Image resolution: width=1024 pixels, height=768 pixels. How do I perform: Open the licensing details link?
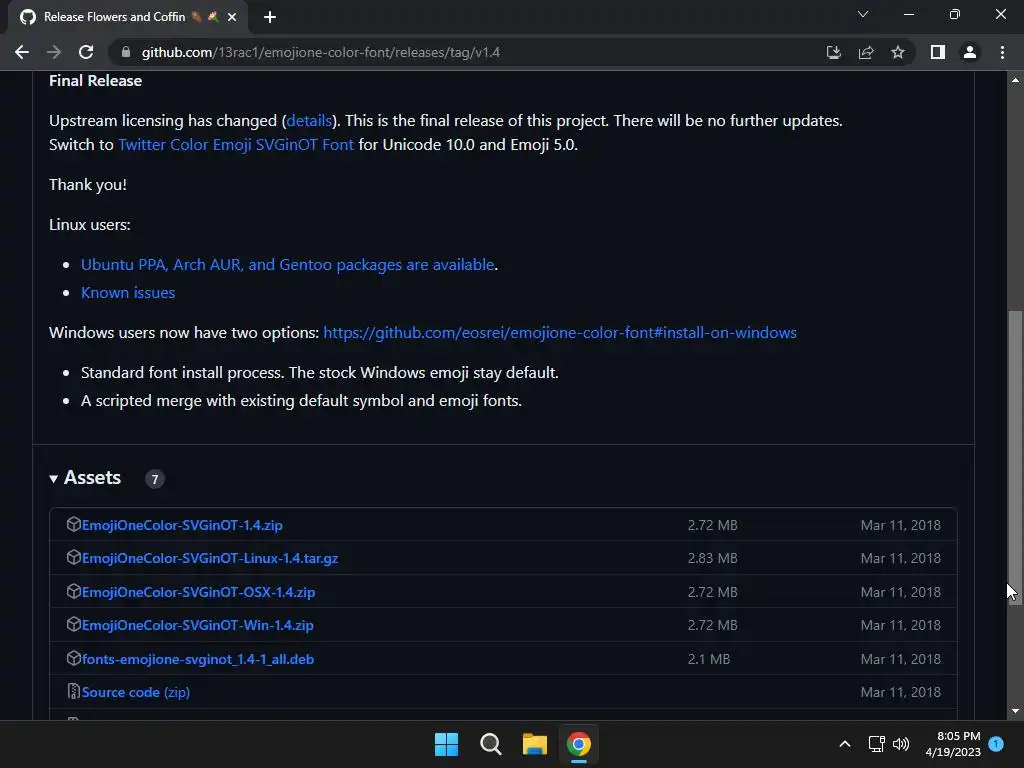click(309, 121)
